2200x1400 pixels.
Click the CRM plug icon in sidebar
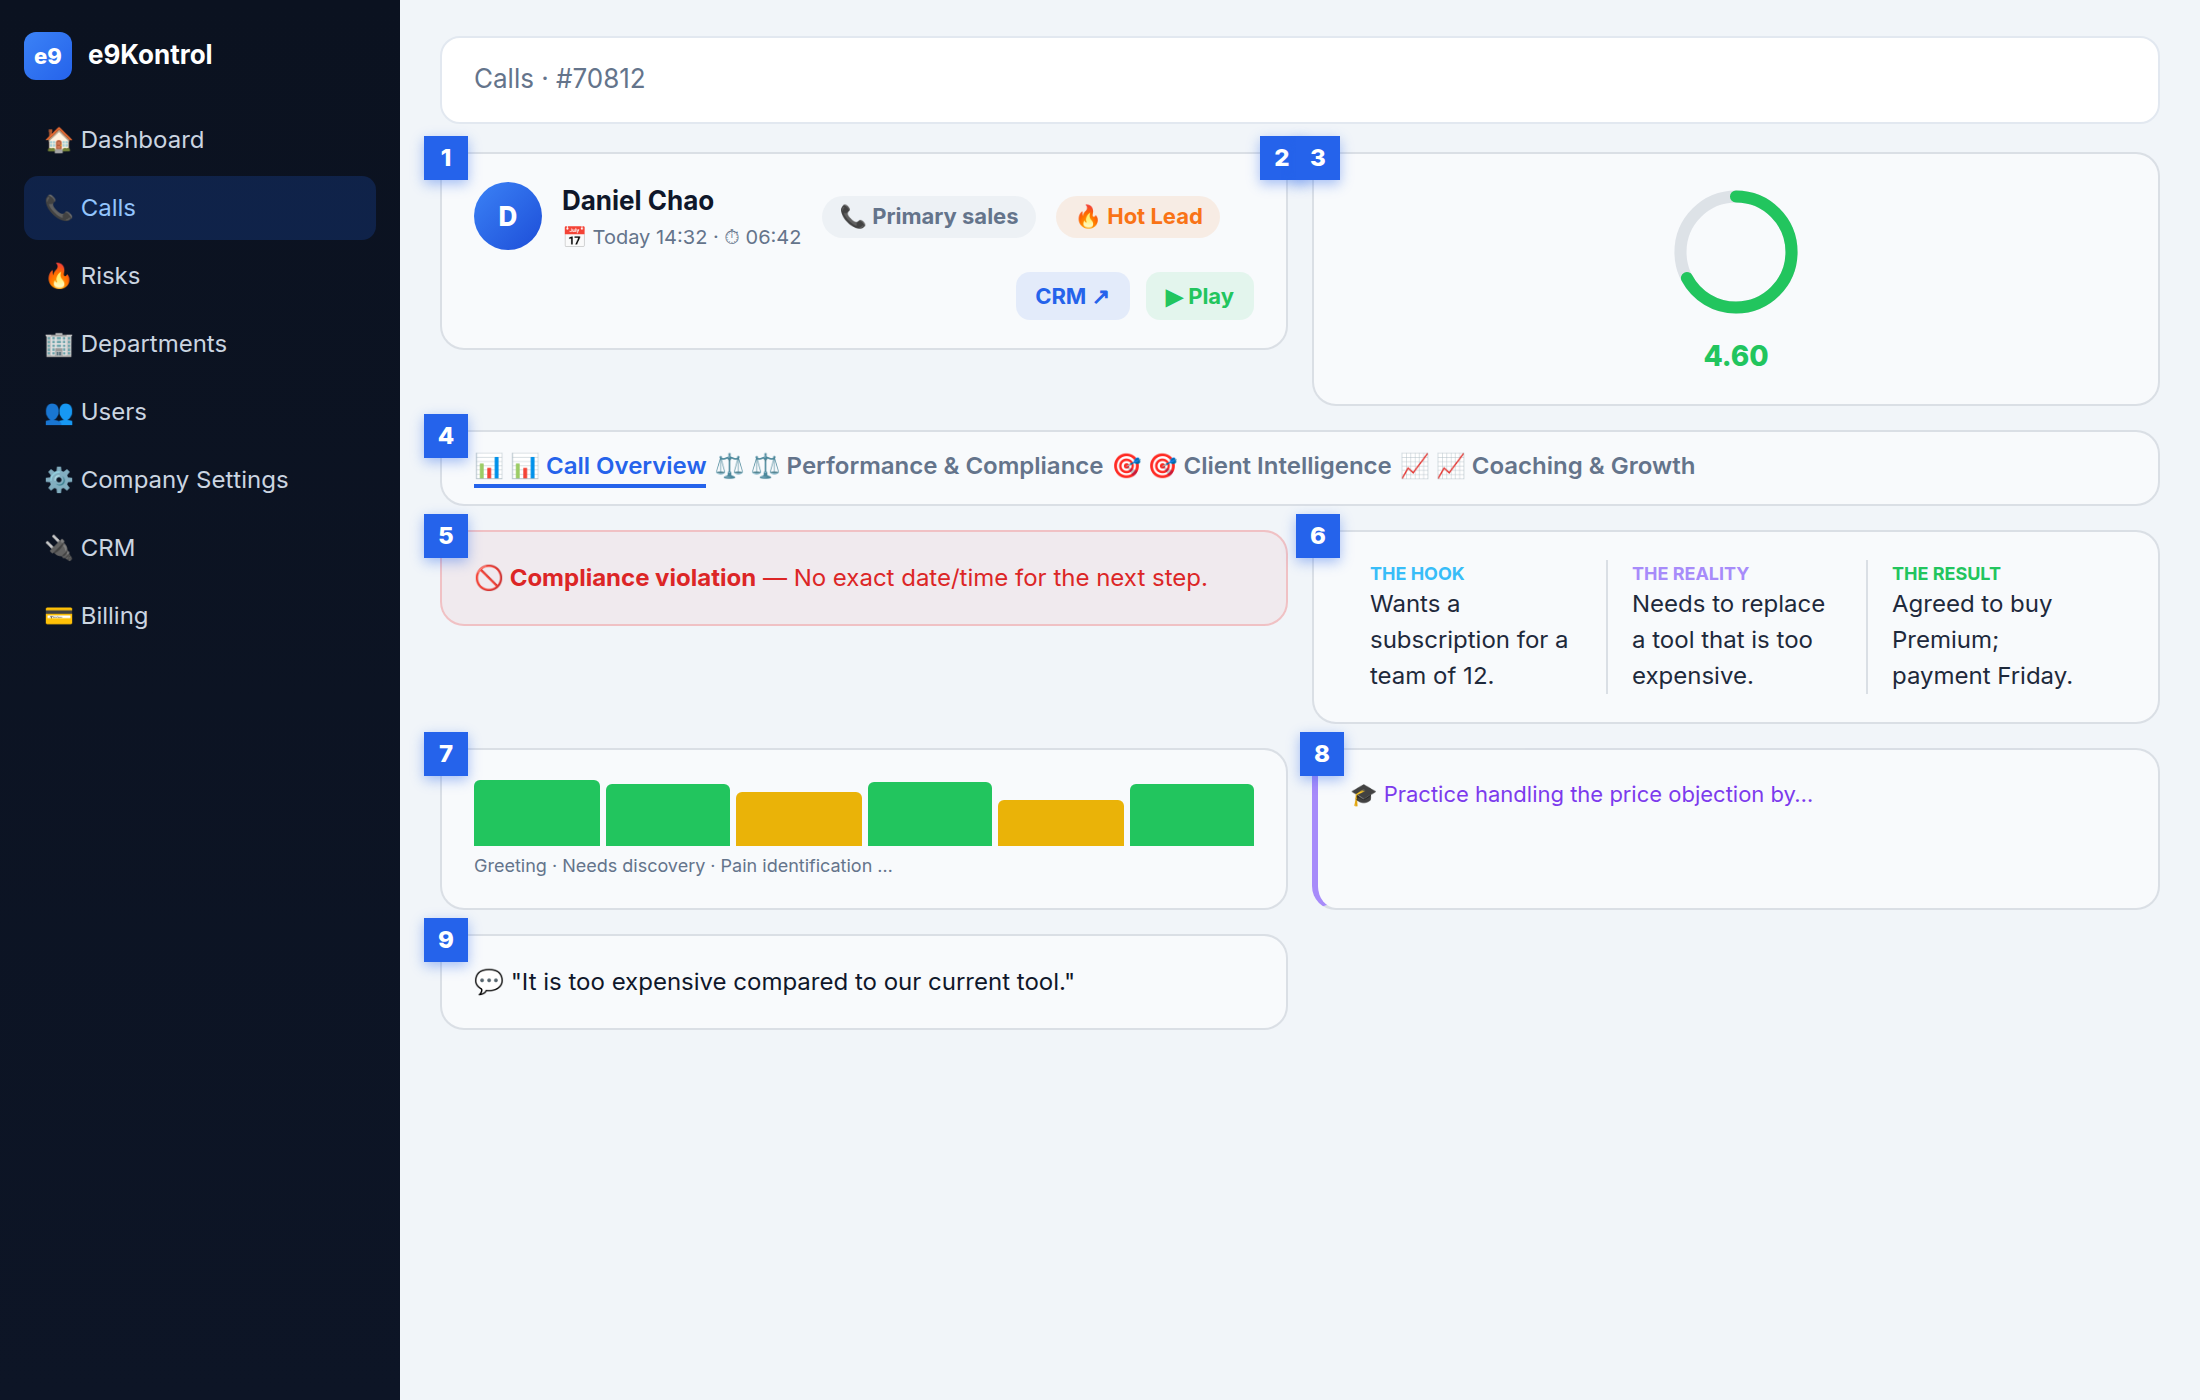point(59,548)
